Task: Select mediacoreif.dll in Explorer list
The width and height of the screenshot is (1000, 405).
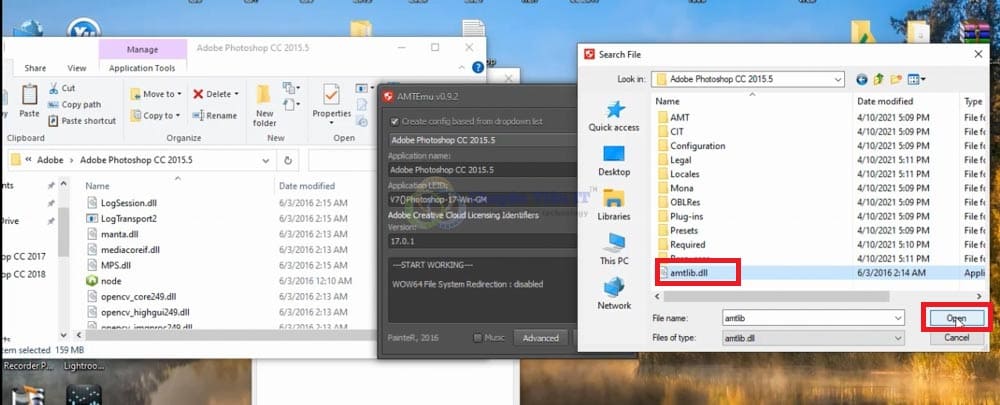Action: click(123, 249)
